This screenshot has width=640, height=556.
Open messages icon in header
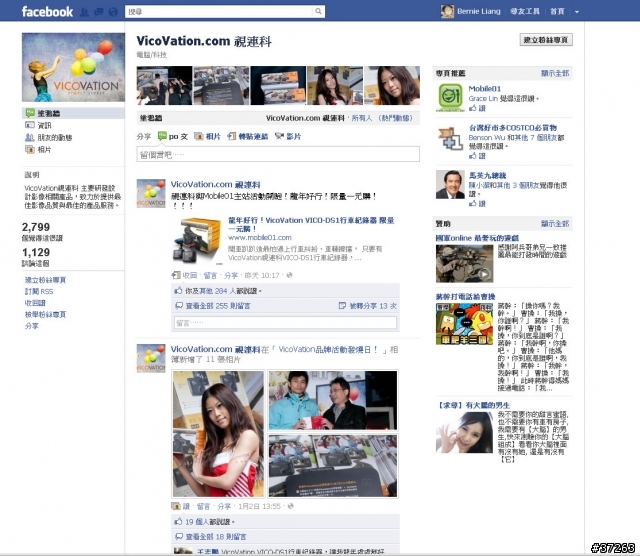click(x=98, y=12)
